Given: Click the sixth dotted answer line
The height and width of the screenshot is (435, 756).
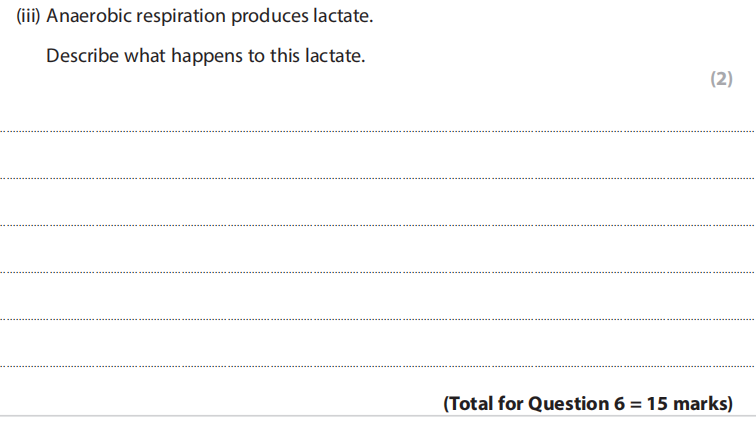Looking at the screenshot, I should click(378, 366).
